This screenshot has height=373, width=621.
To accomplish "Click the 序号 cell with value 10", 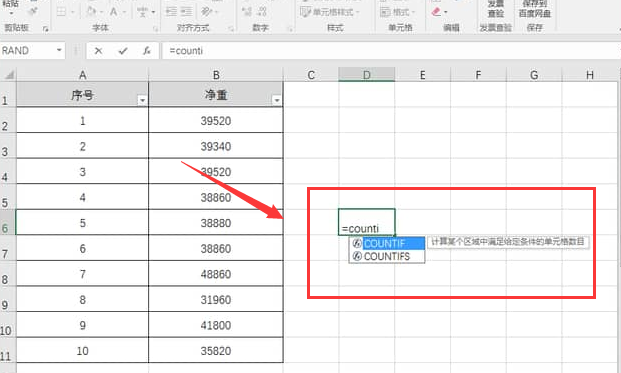I will coord(82,350).
